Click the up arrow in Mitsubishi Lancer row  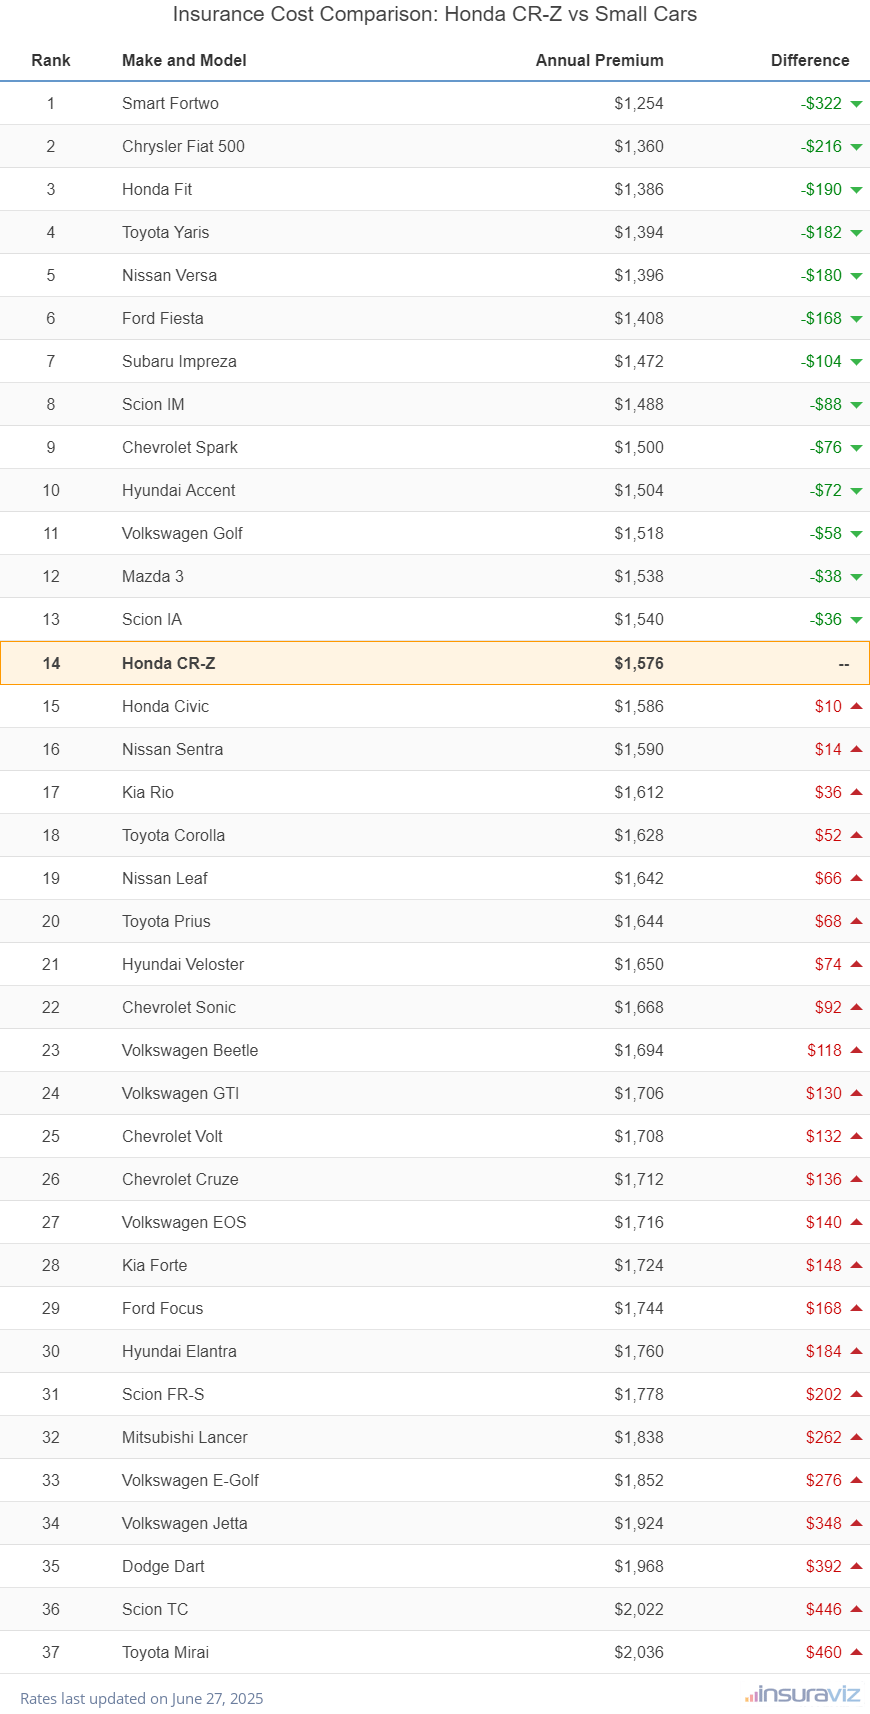(856, 1437)
